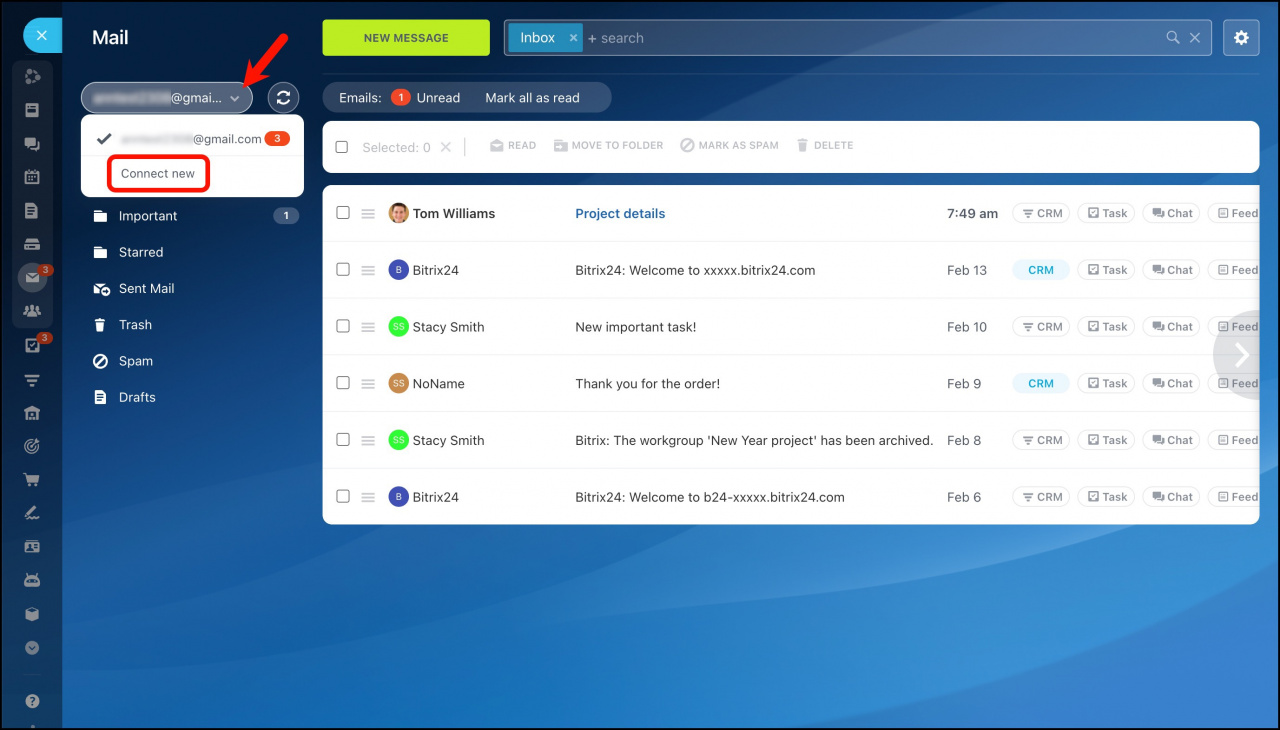The image size is (1280, 730).
Task: Select the checked gmail.com mailbox entry
Action: [192, 139]
